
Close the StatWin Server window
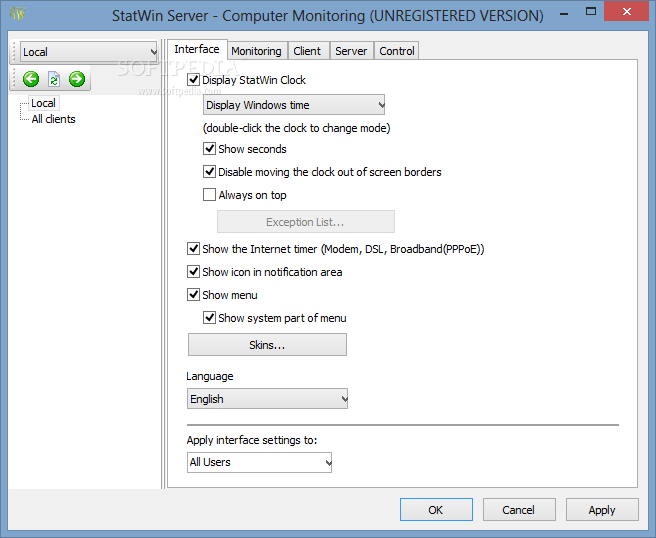point(626,12)
